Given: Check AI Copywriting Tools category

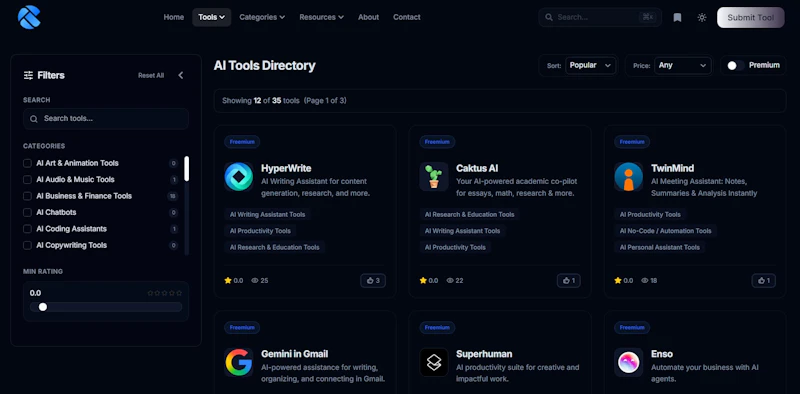Looking at the screenshot, I should (x=28, y=245).
